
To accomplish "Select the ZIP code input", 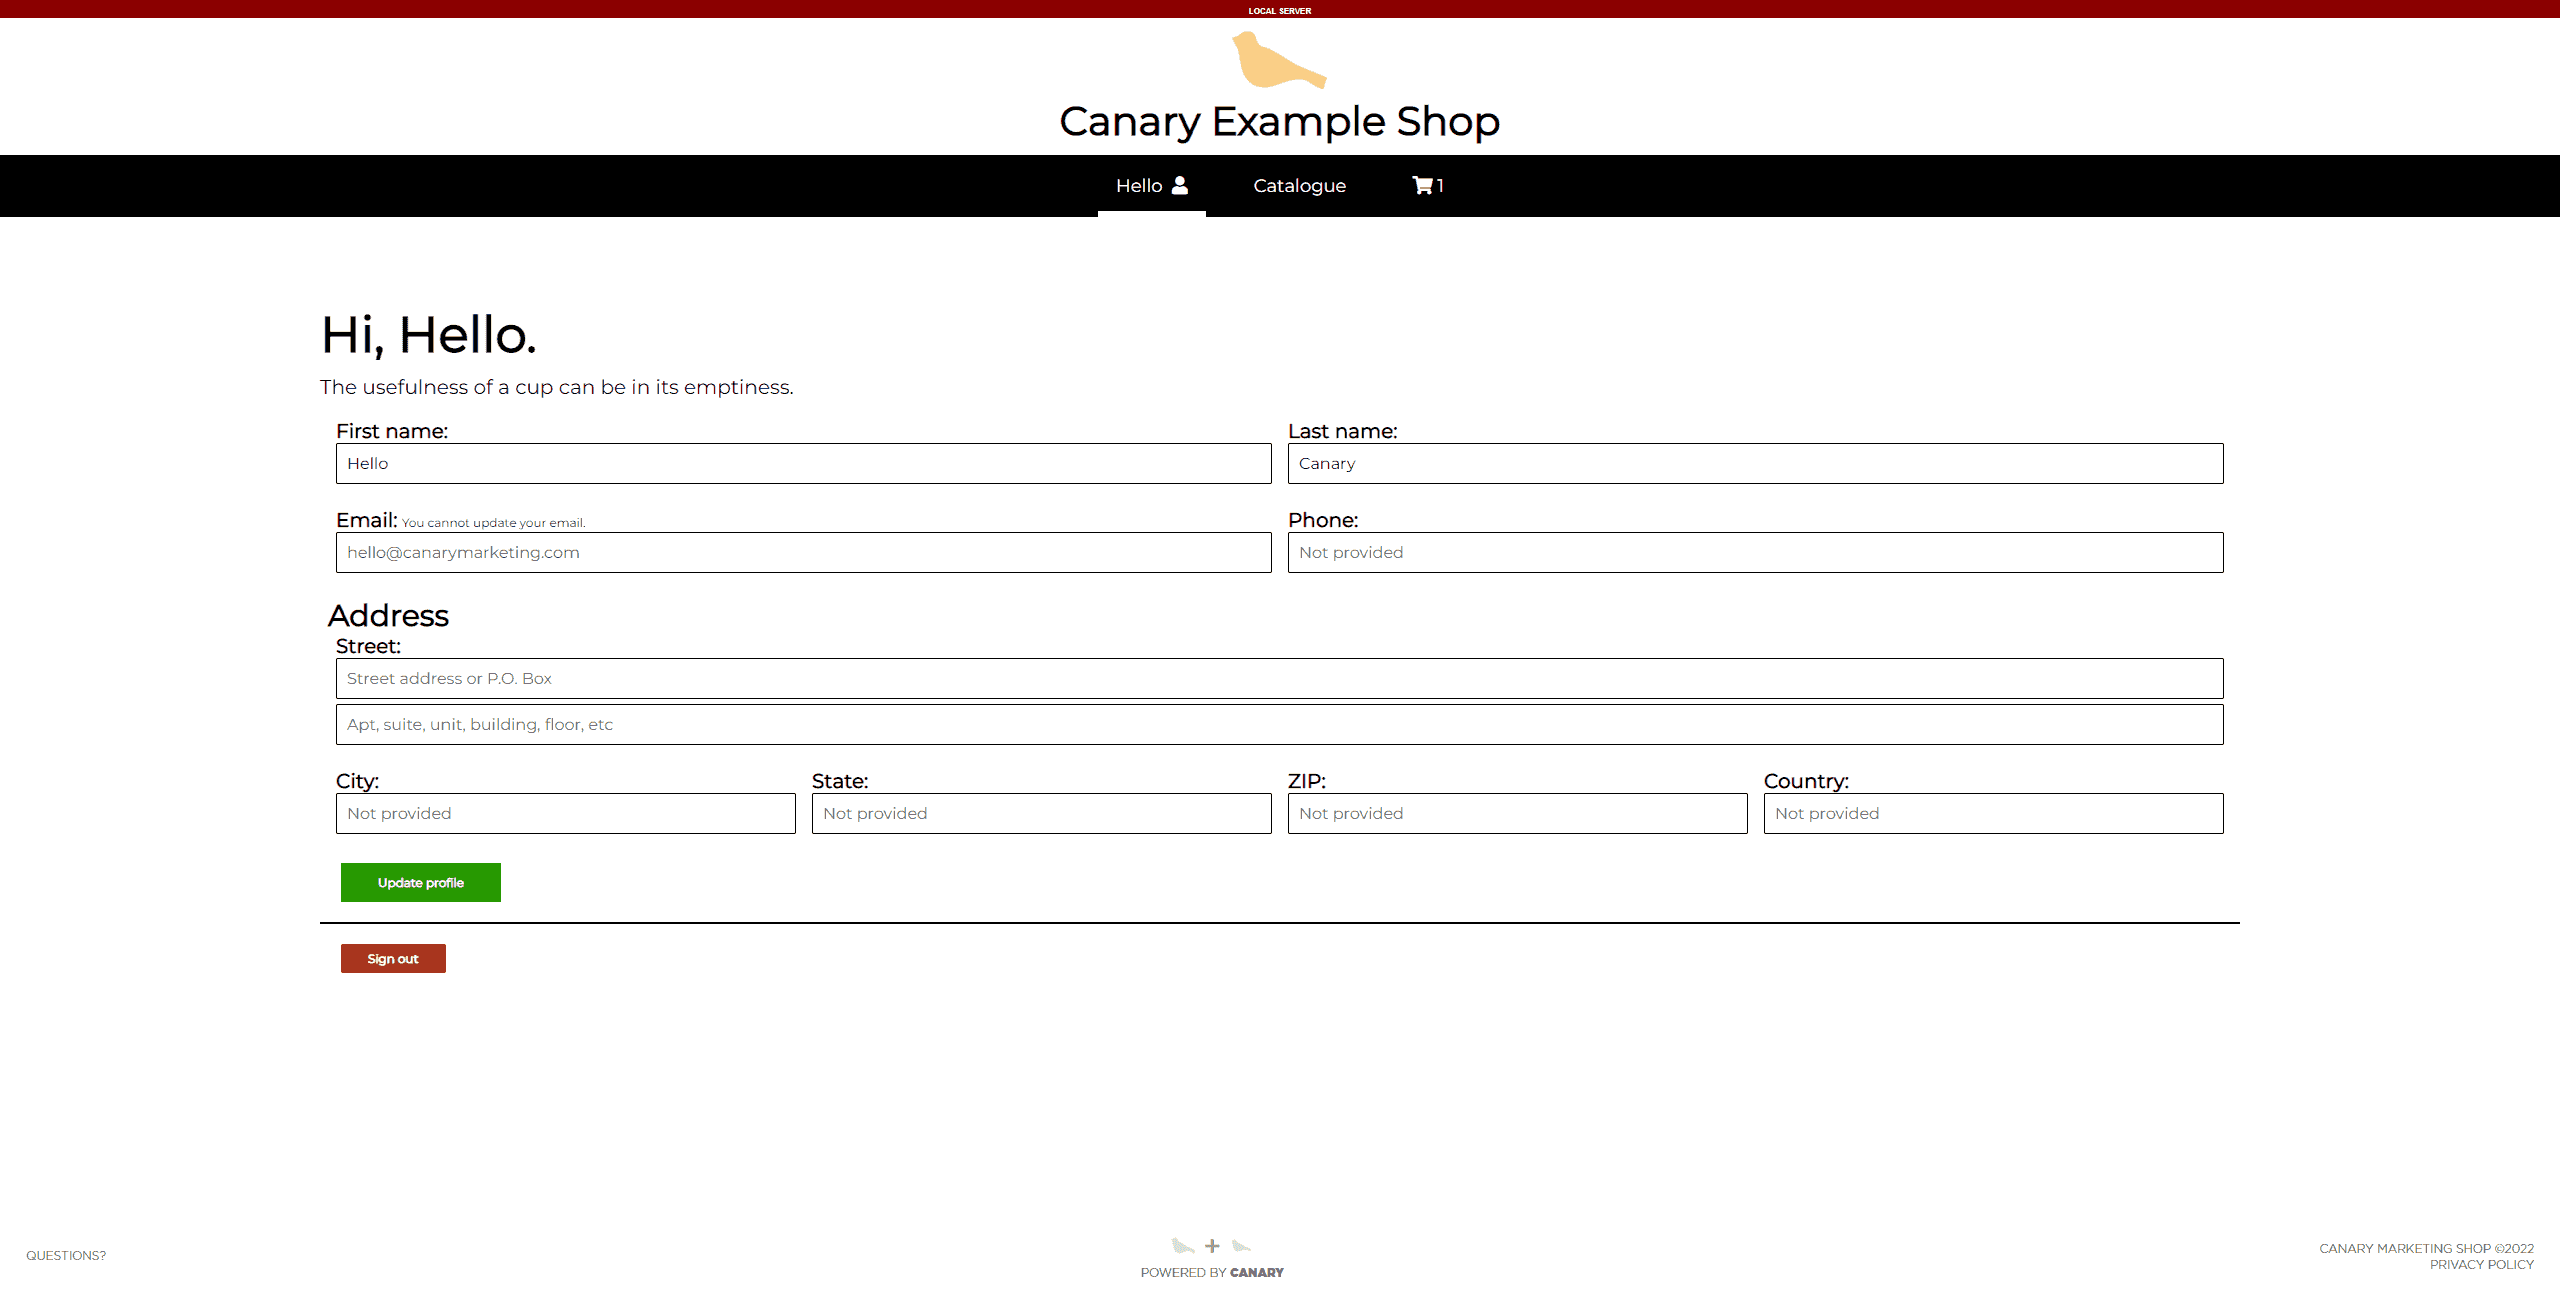I will pos(1516,812).
